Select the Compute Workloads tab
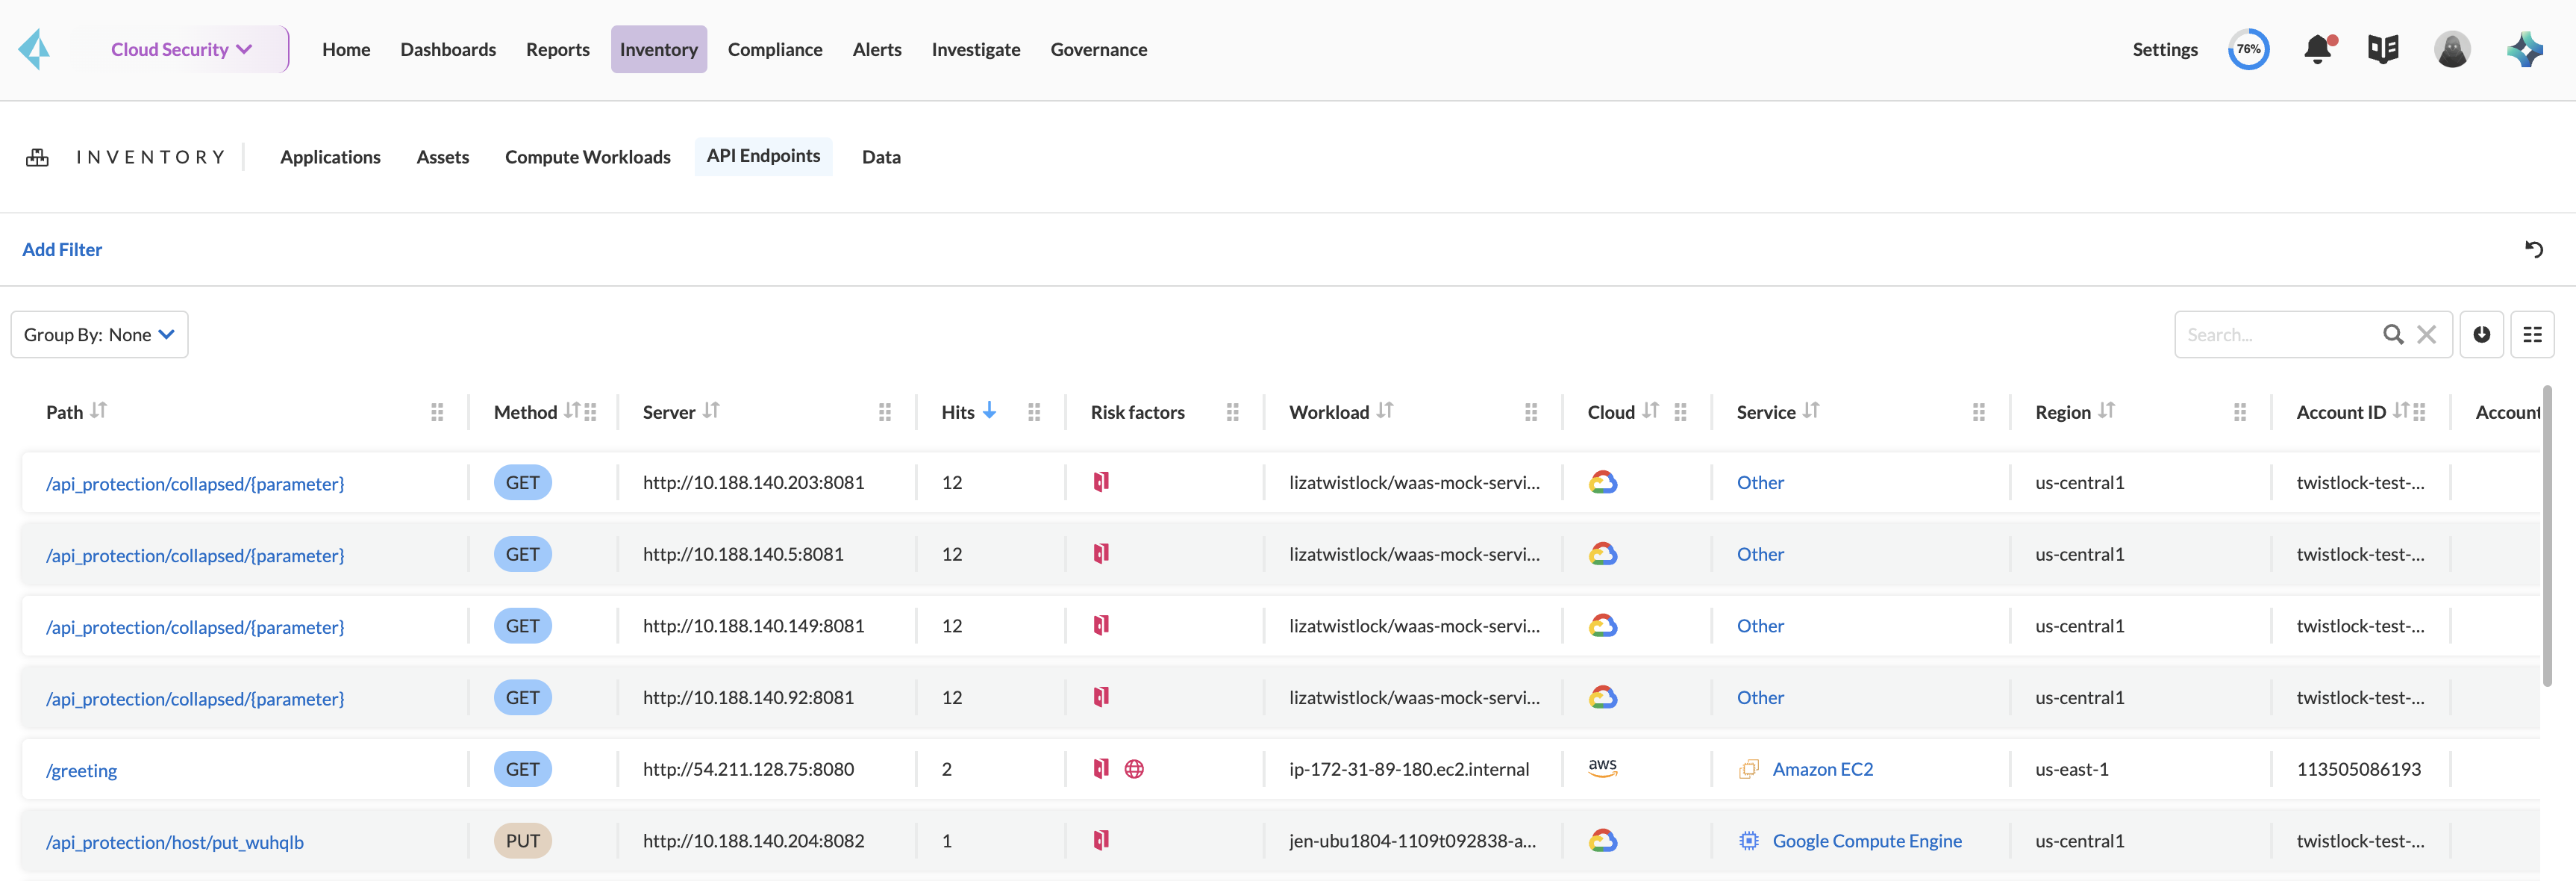2576x881 pixels. (x=587, y=157)
